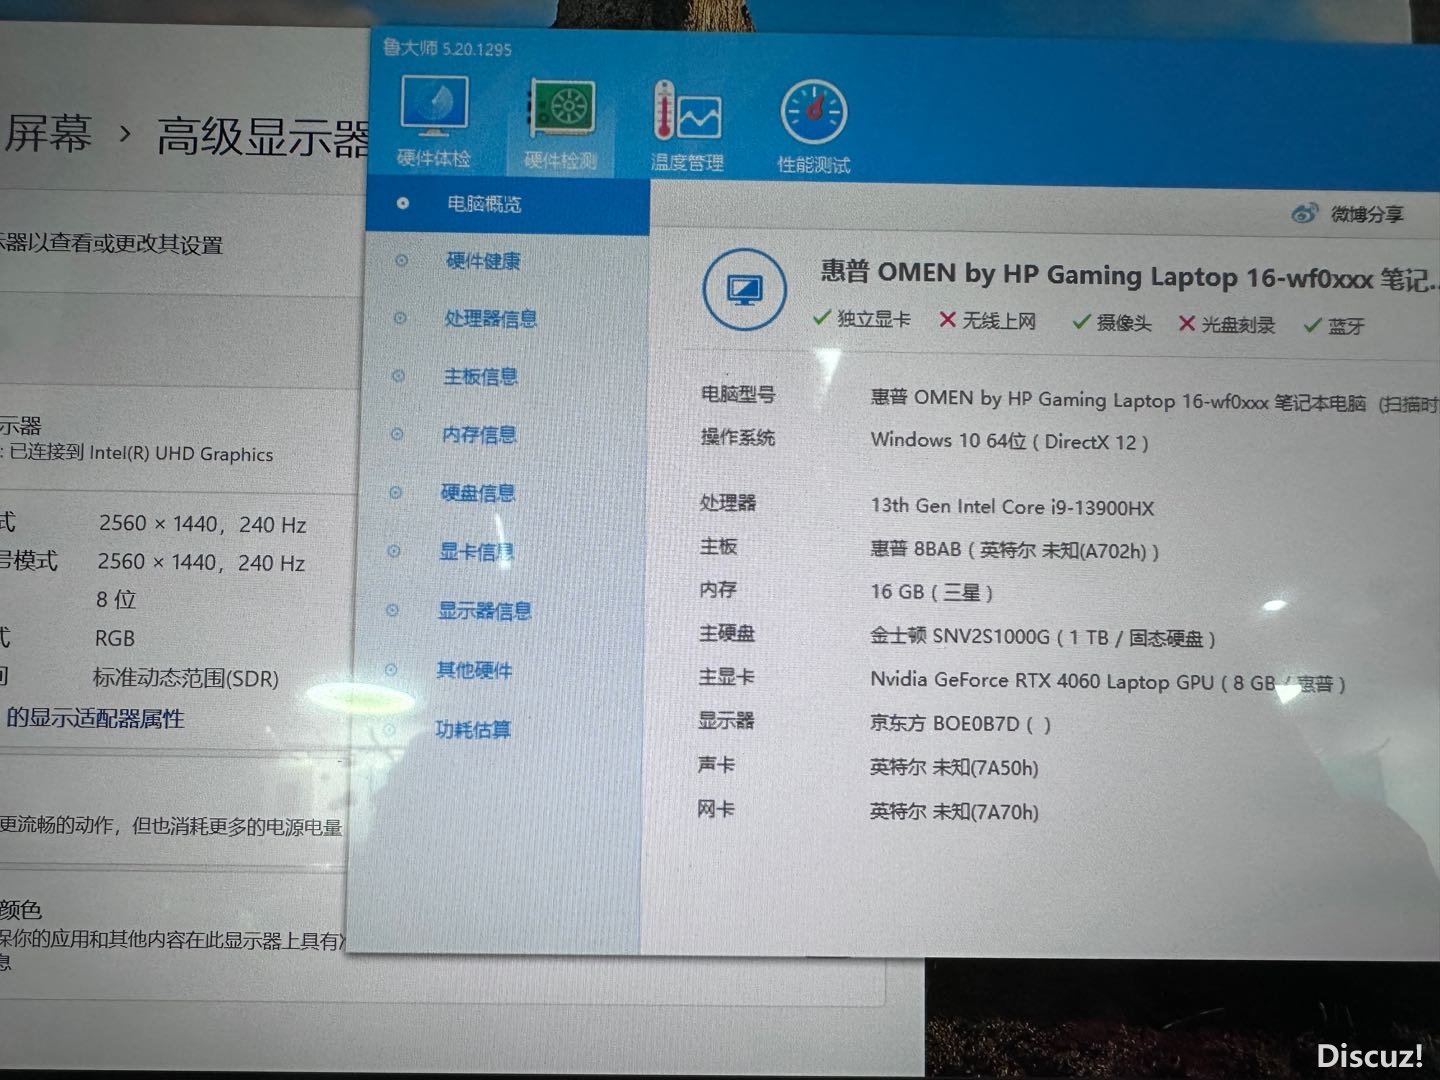Select the 硬件检测 hardware detection icon
Image resolution: width=1440 pixels, height=1080 pixels.
(561, 110)
